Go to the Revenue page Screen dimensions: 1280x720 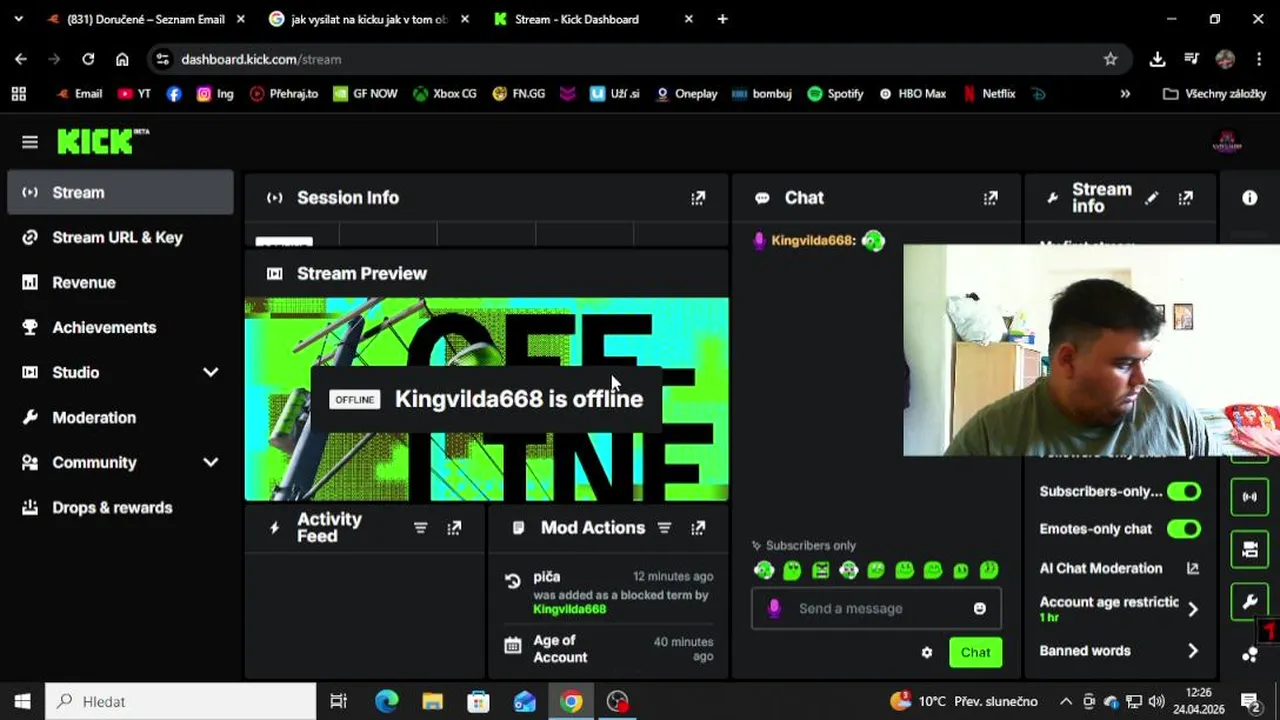point(120,282)
